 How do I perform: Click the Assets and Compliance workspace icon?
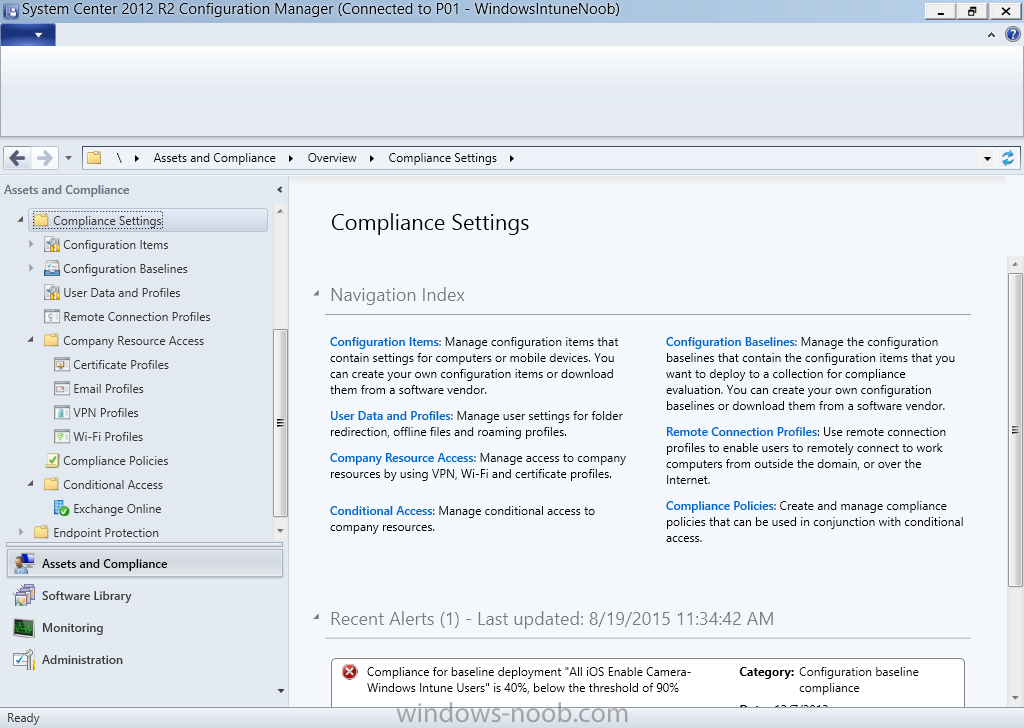24,563
